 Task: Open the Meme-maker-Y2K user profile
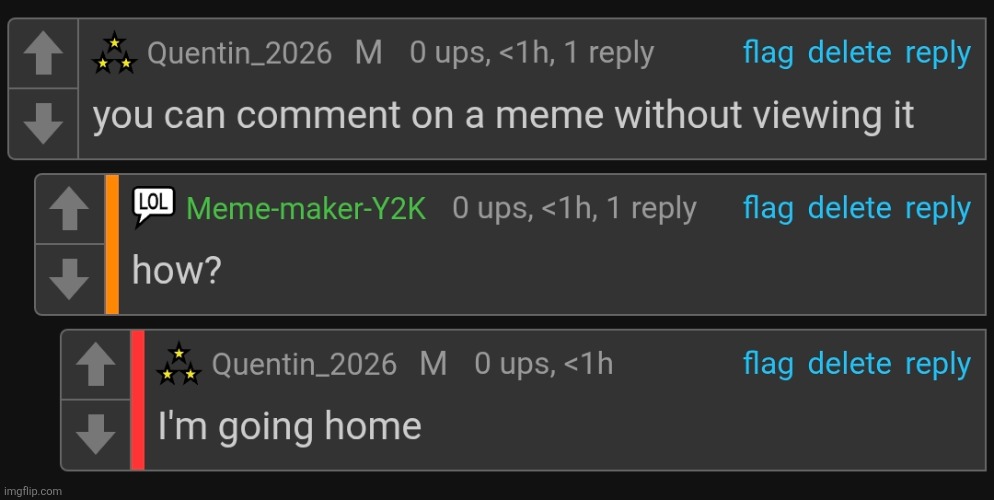tap(306, 209)
